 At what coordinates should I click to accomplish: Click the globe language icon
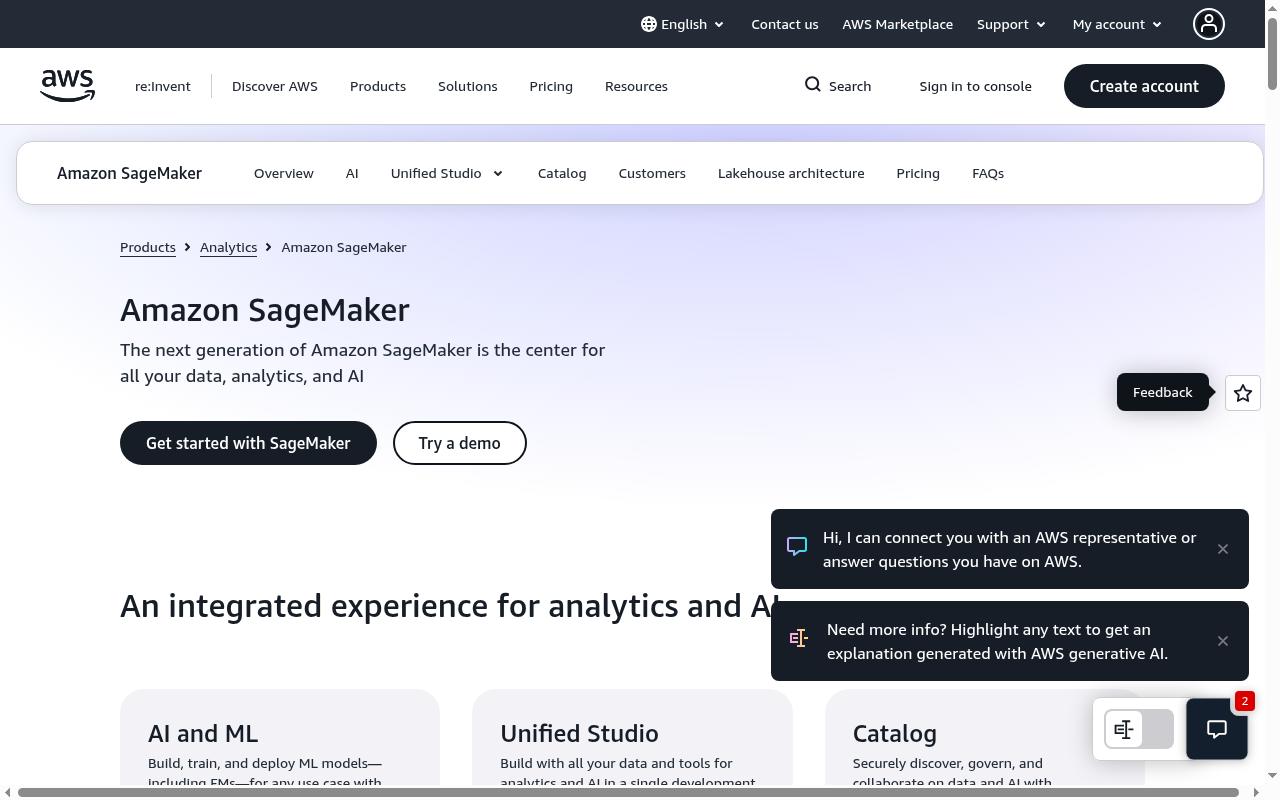(x=649, y=24)
